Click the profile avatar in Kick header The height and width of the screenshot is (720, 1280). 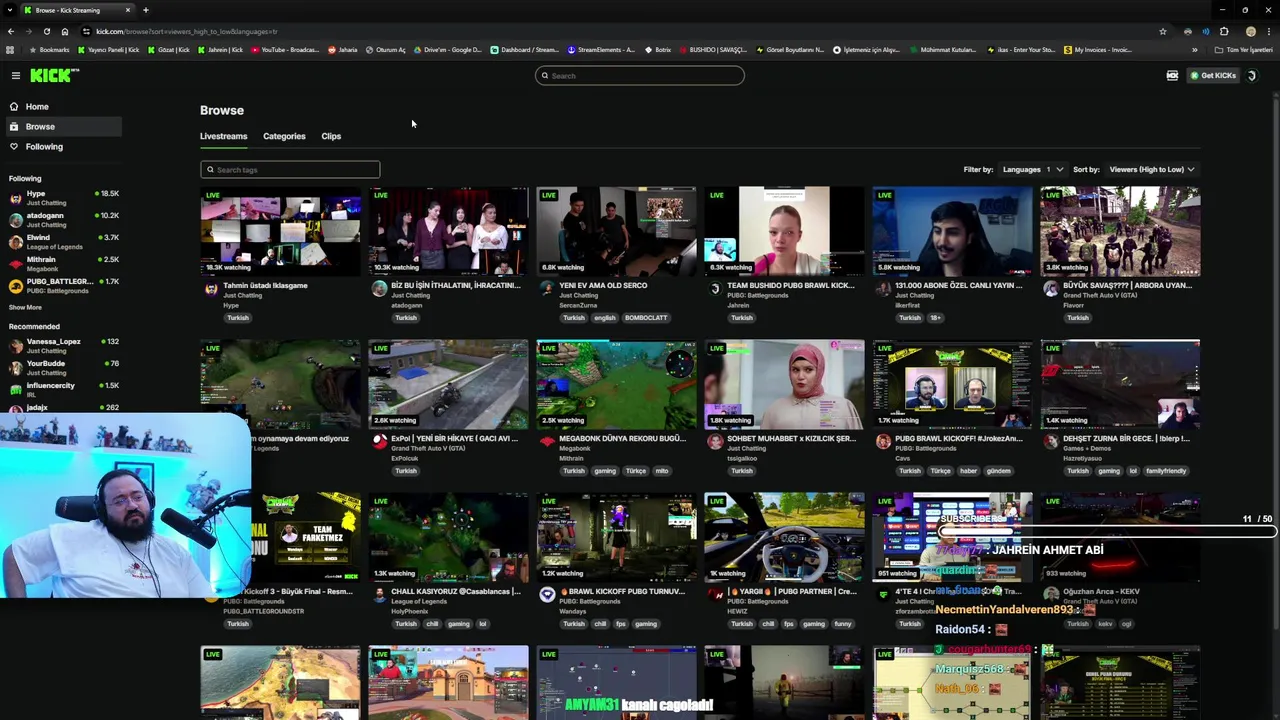(1251, 75)
